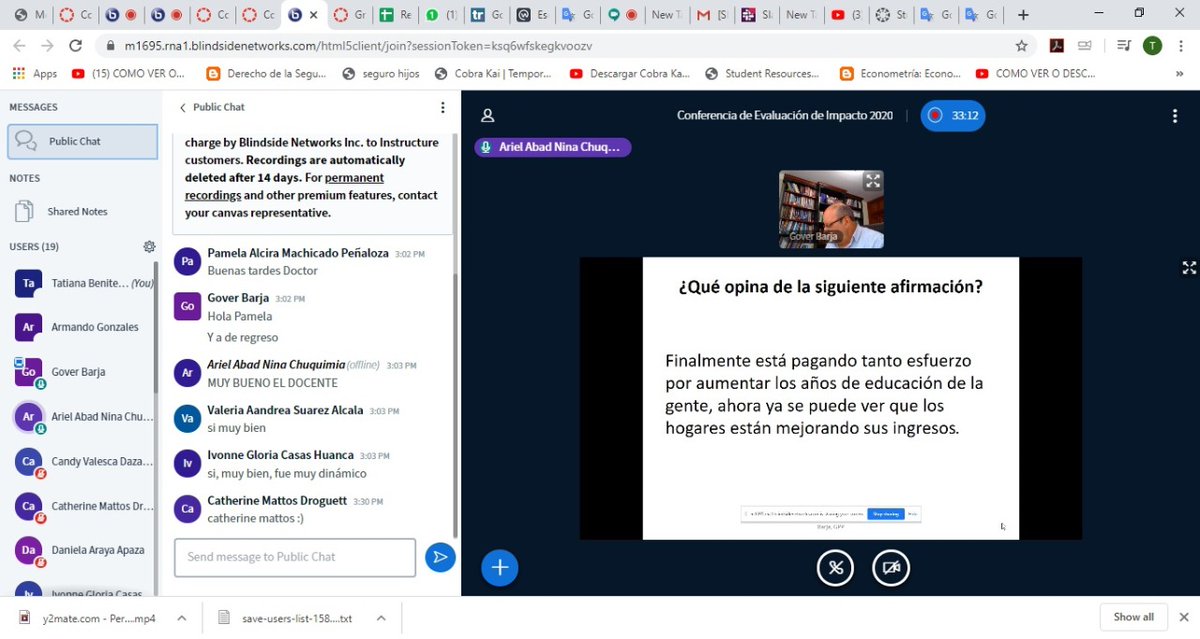
Task: Make the presentation fullscreen
Action: (1189, 268)
